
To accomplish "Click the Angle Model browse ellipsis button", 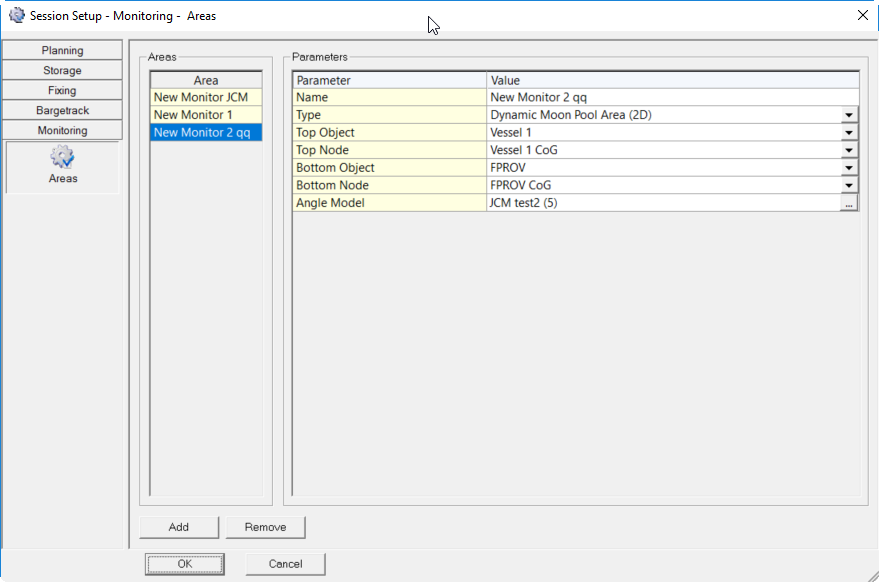I will (x=849, y=203).
